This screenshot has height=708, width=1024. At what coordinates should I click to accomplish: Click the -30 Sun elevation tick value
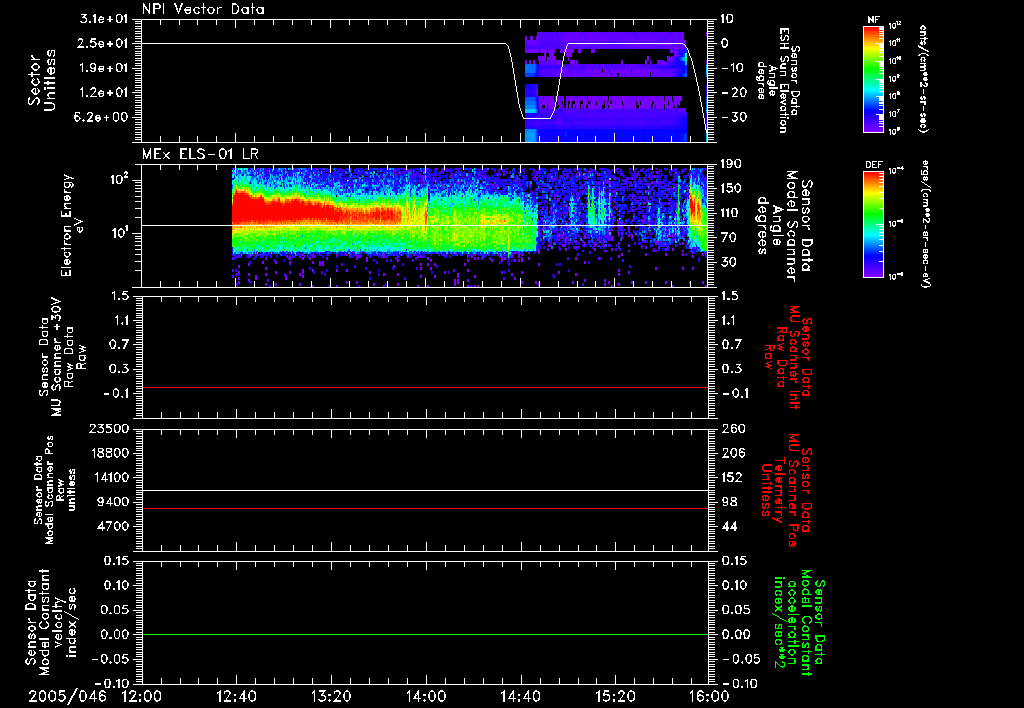tap(735, 118)
